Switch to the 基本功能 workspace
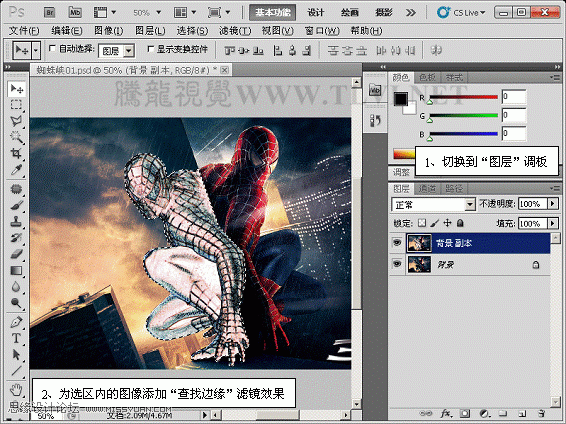 273,13
